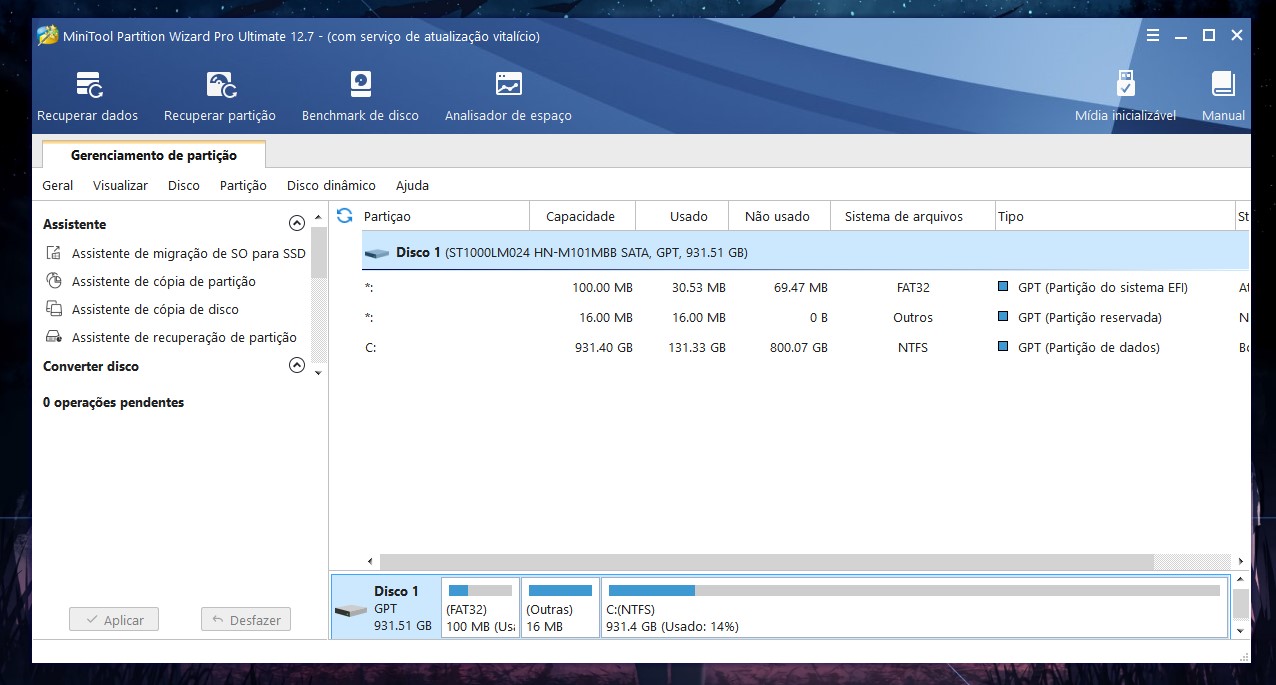Open the hamburger menu in the title bar
1276x685 pixels.
[1153, 36]
